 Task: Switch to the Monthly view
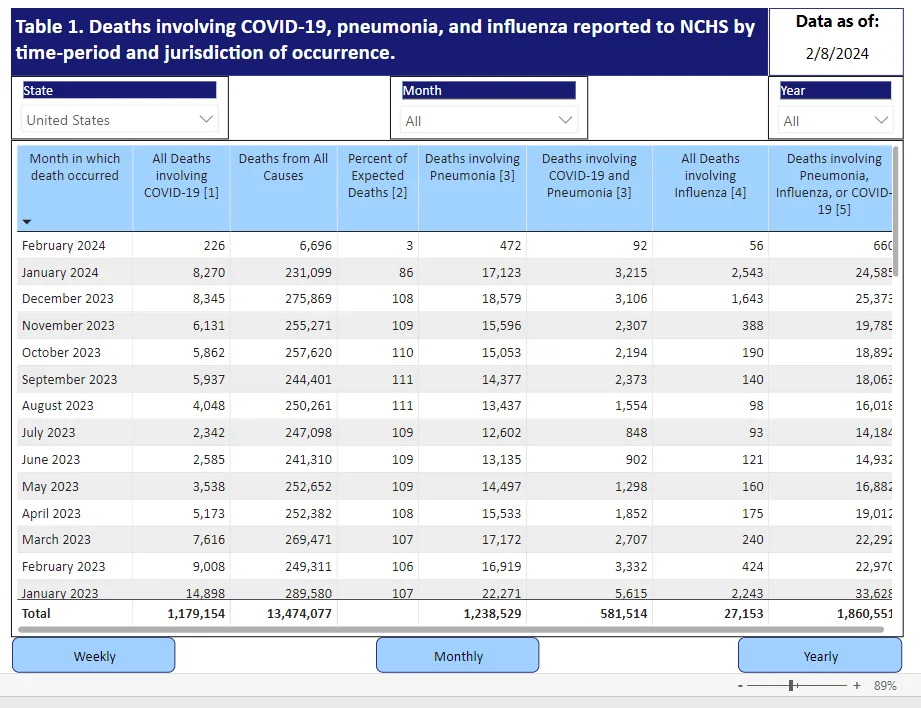(458, 655)
